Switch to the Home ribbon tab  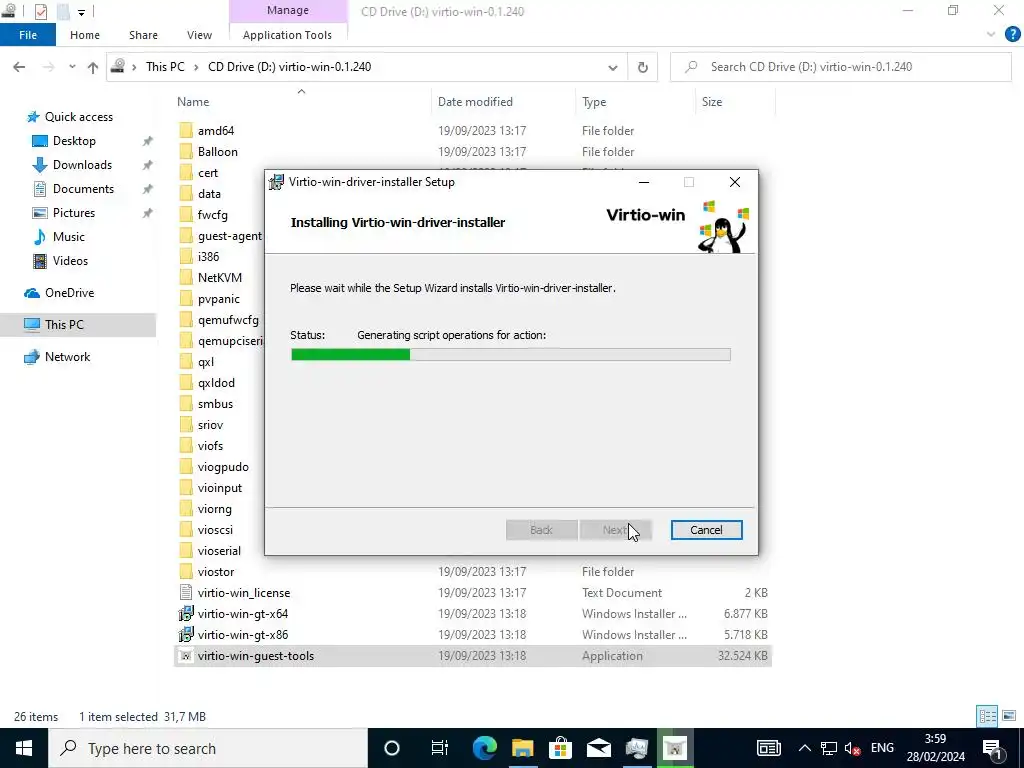(x=85, y=35)
